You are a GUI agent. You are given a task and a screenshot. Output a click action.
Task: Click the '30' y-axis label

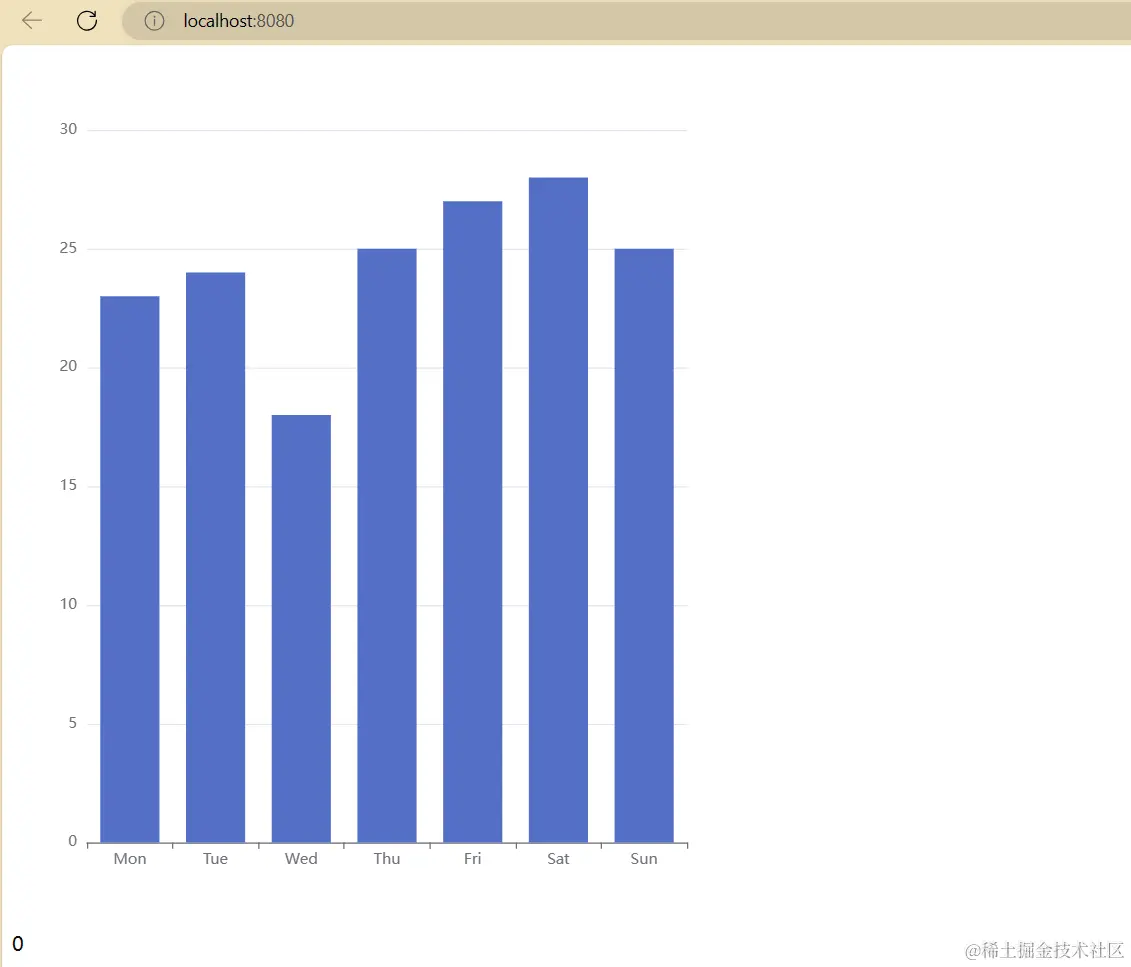(x=68, y=129)
